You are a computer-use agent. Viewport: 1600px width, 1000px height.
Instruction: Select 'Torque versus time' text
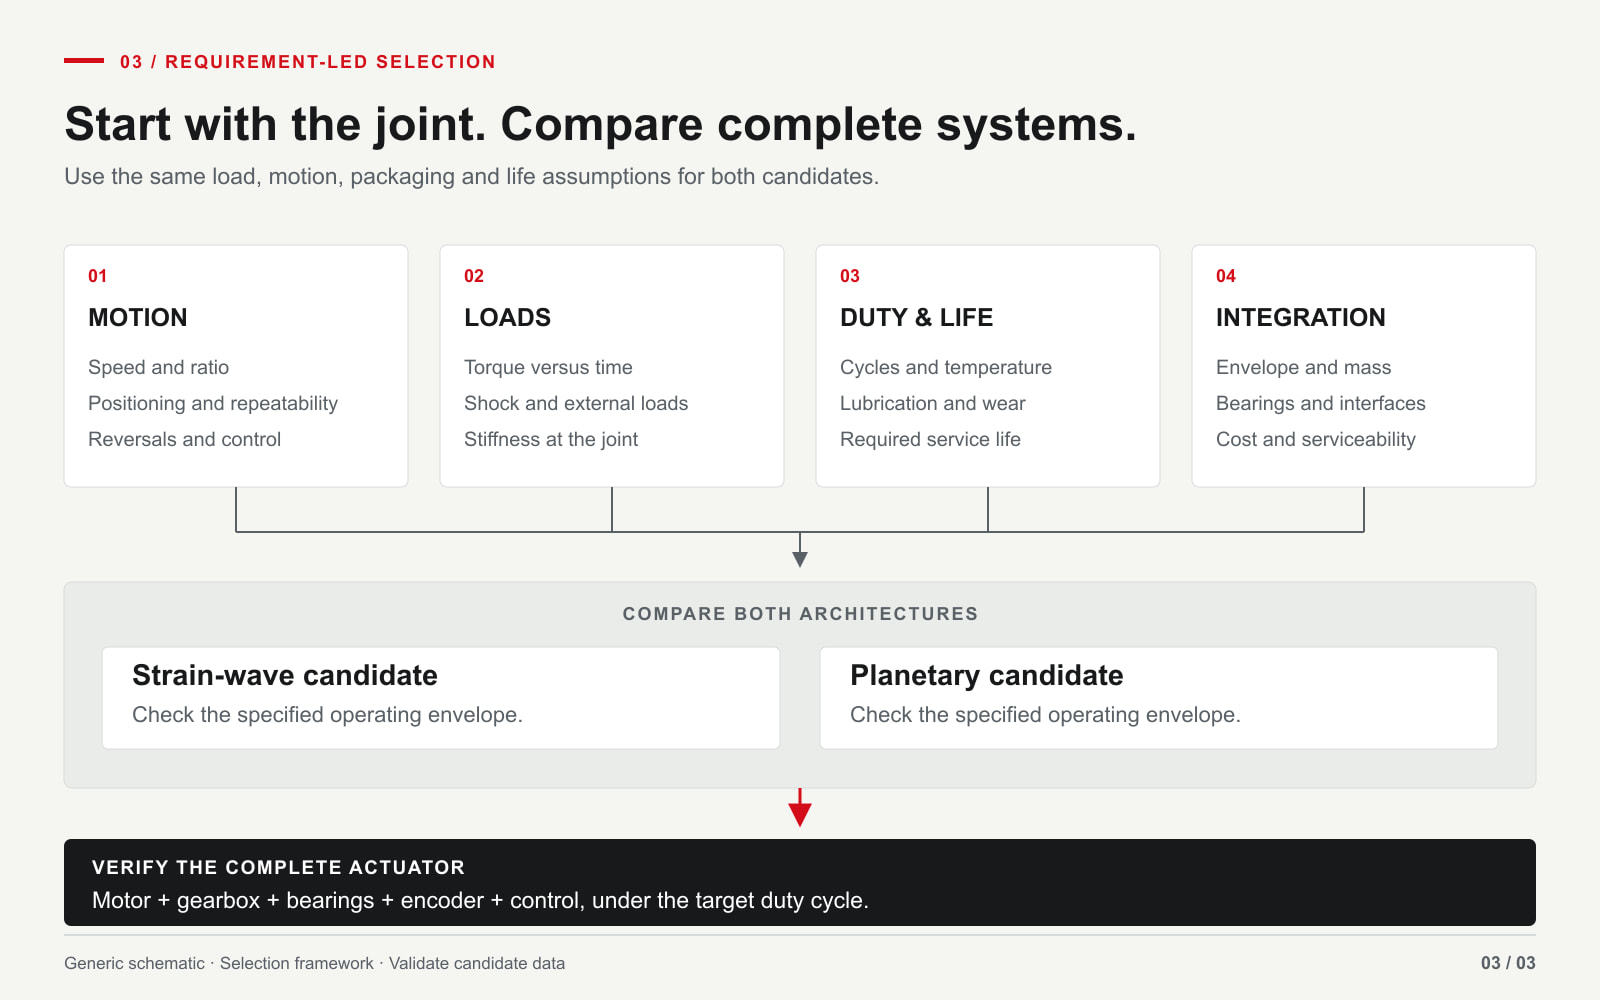(x=548, y=367)
